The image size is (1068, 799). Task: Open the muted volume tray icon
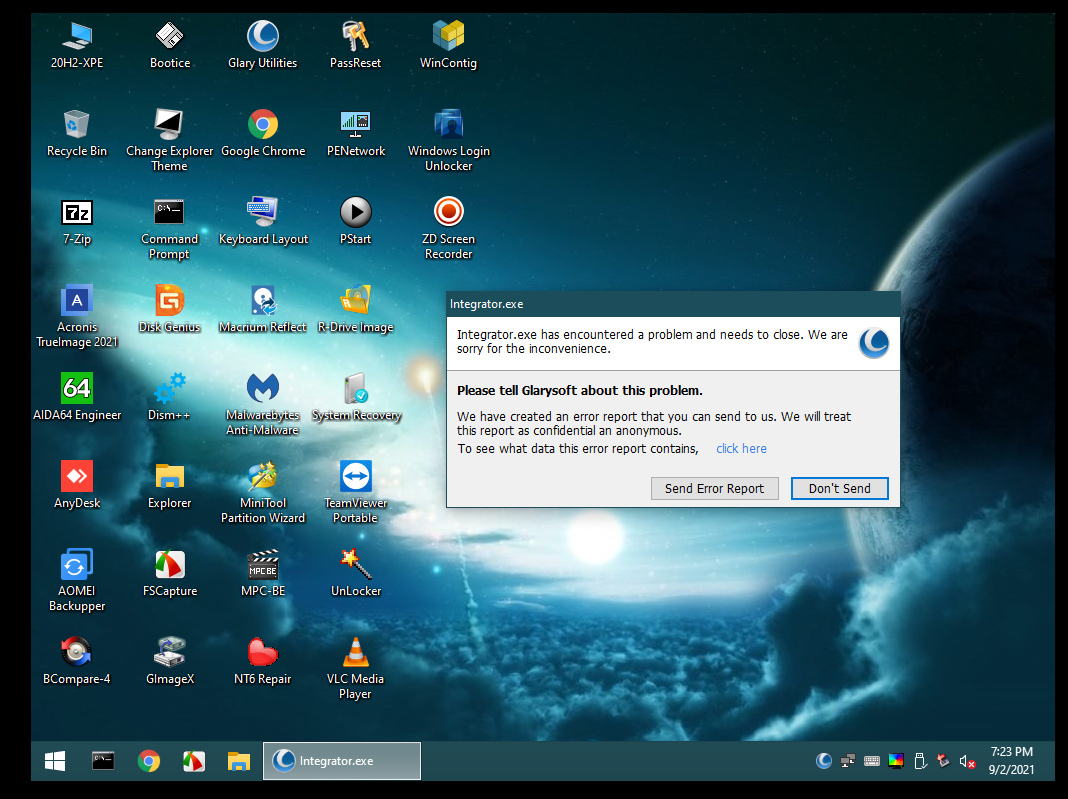click(x=967, y=762)
